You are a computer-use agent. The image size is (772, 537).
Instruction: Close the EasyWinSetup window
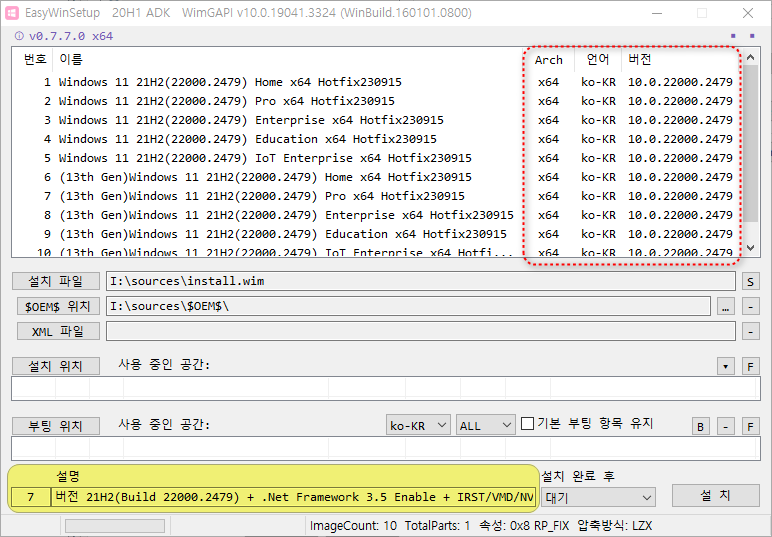point(748,13)
